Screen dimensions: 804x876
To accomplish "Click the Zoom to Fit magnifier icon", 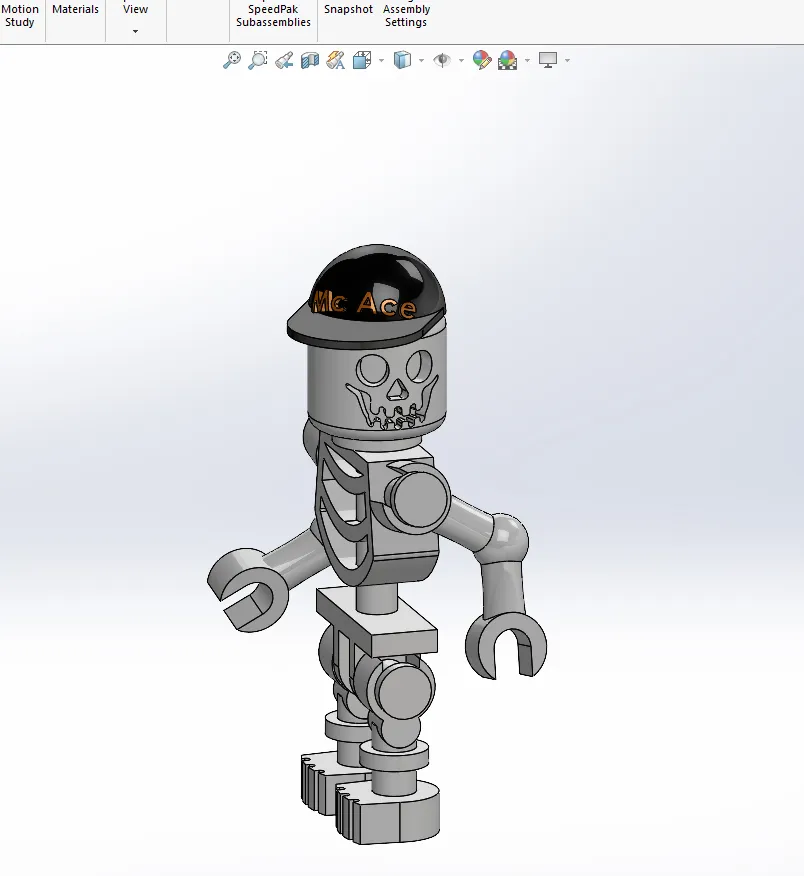I will coord(232,60).
